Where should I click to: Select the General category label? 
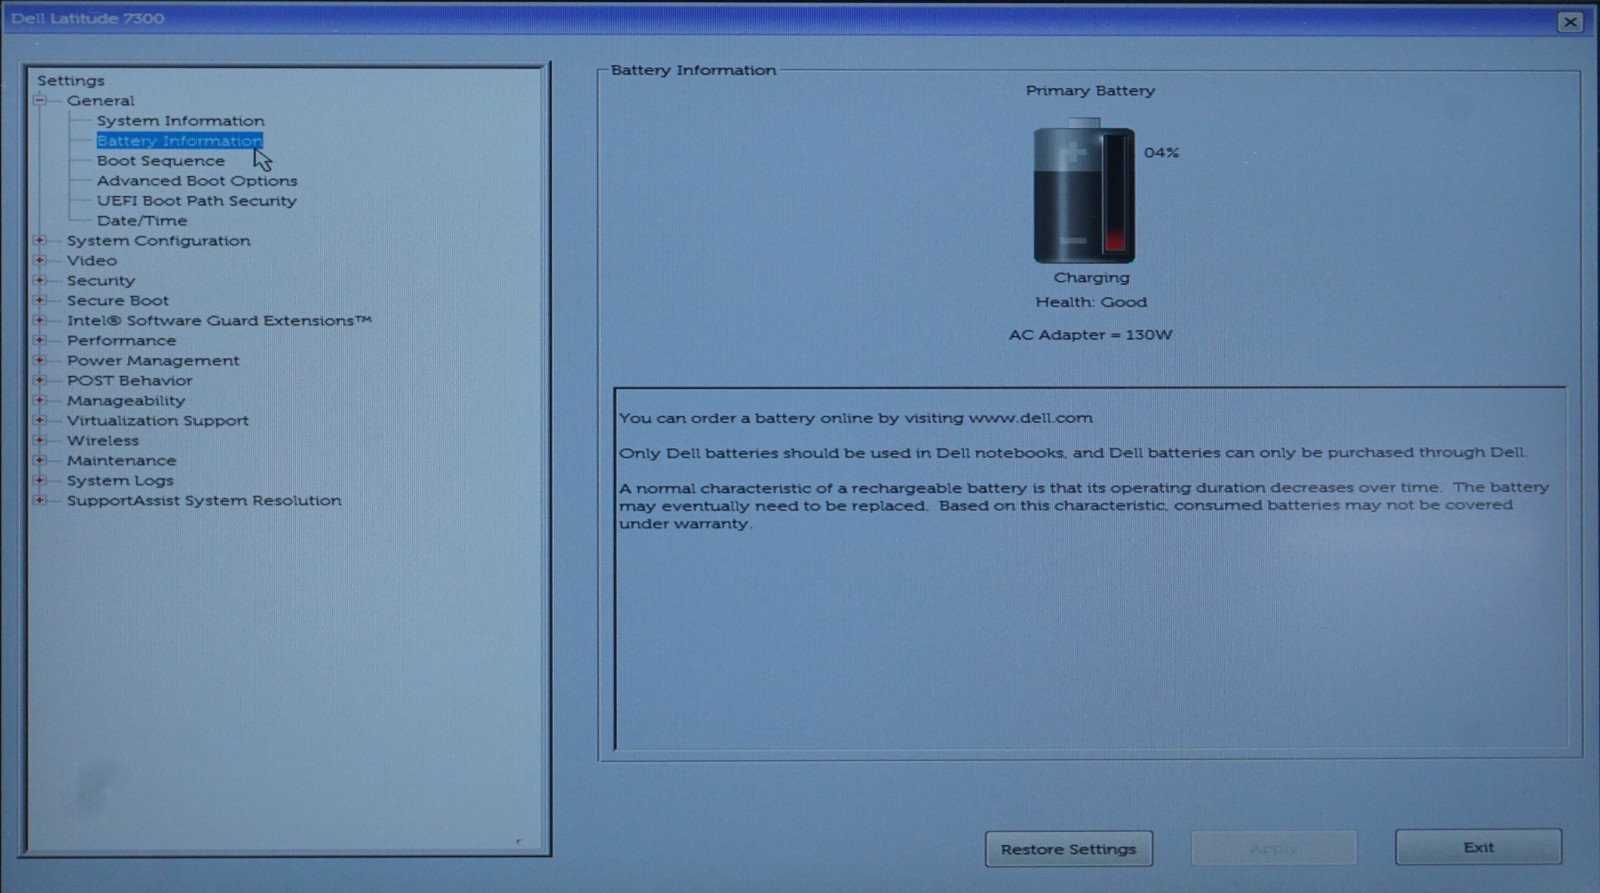101,101
